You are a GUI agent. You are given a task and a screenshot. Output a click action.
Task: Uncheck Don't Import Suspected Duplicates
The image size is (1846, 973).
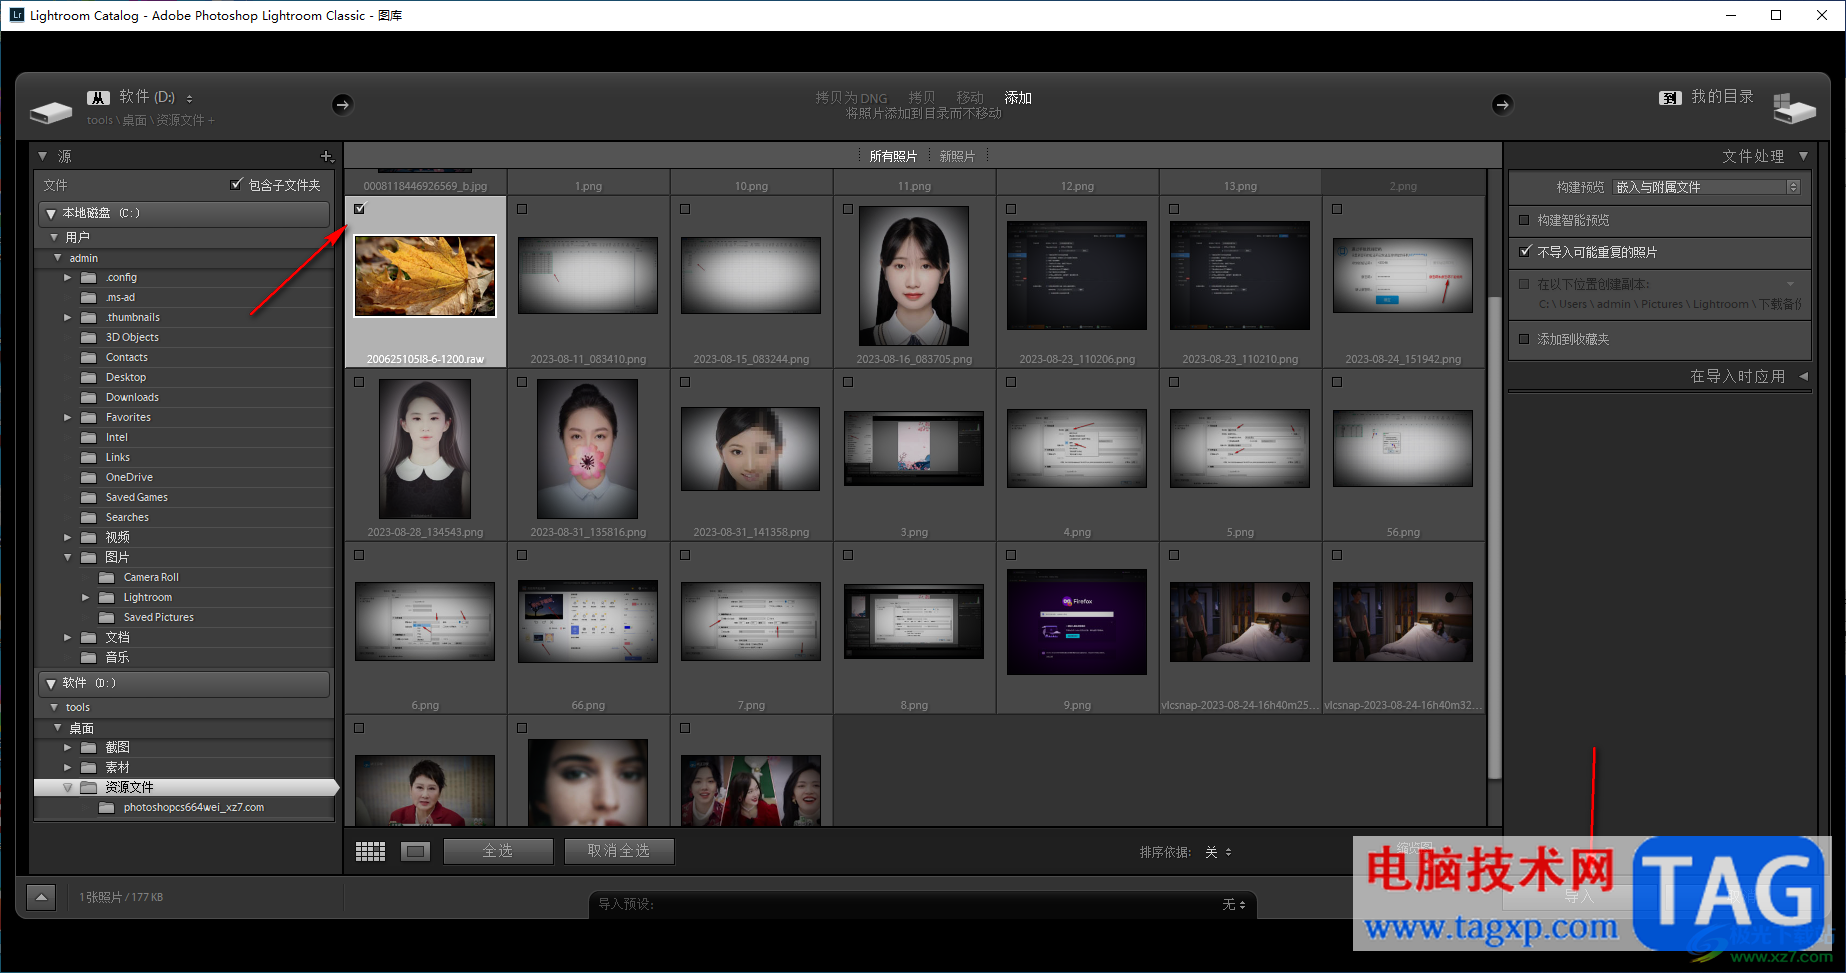(1524, 252)
